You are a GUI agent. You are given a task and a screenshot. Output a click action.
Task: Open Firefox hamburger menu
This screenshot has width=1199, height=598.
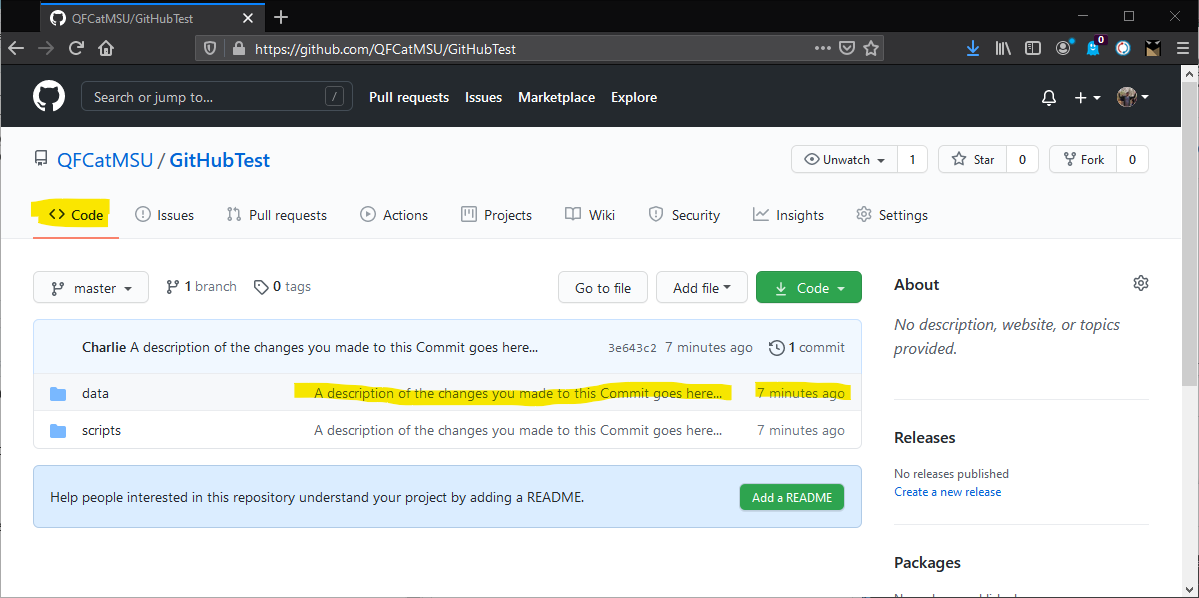1183,48
